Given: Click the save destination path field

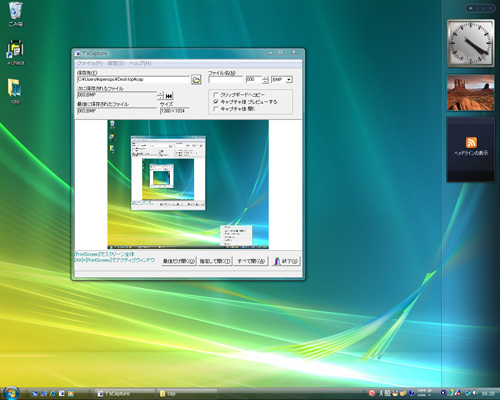Looking at the screenshot, I should pos(133,79).
